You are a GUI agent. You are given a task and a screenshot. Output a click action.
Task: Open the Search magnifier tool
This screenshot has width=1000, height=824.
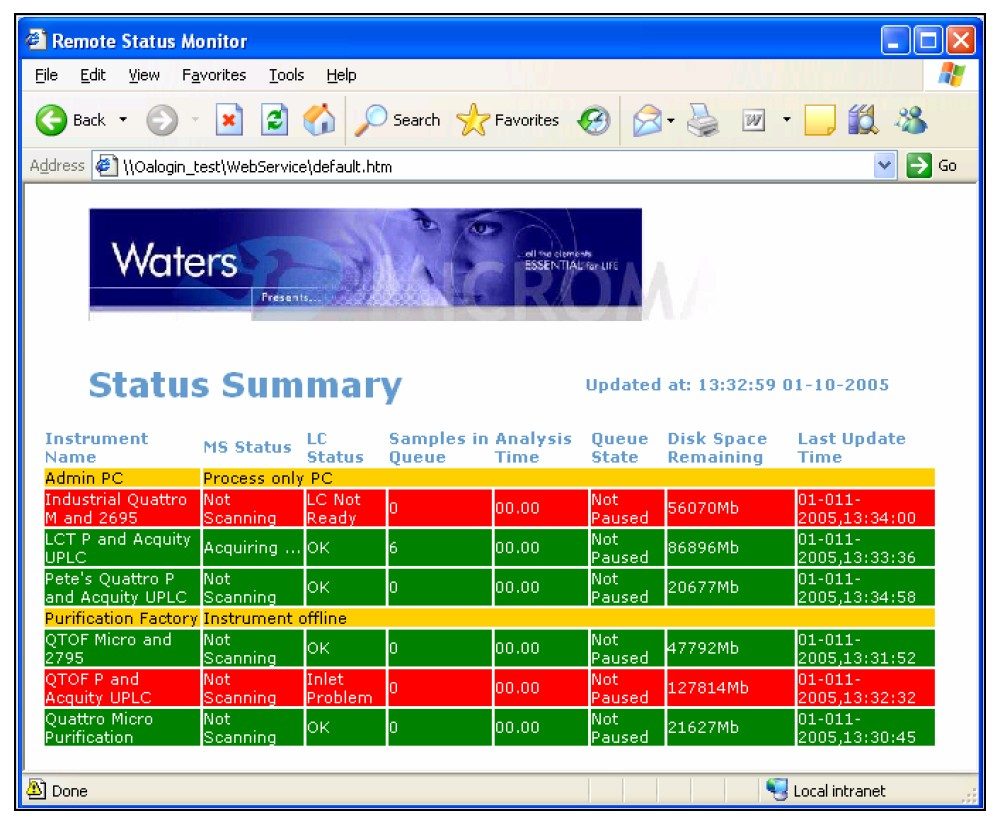coord(397,120)
